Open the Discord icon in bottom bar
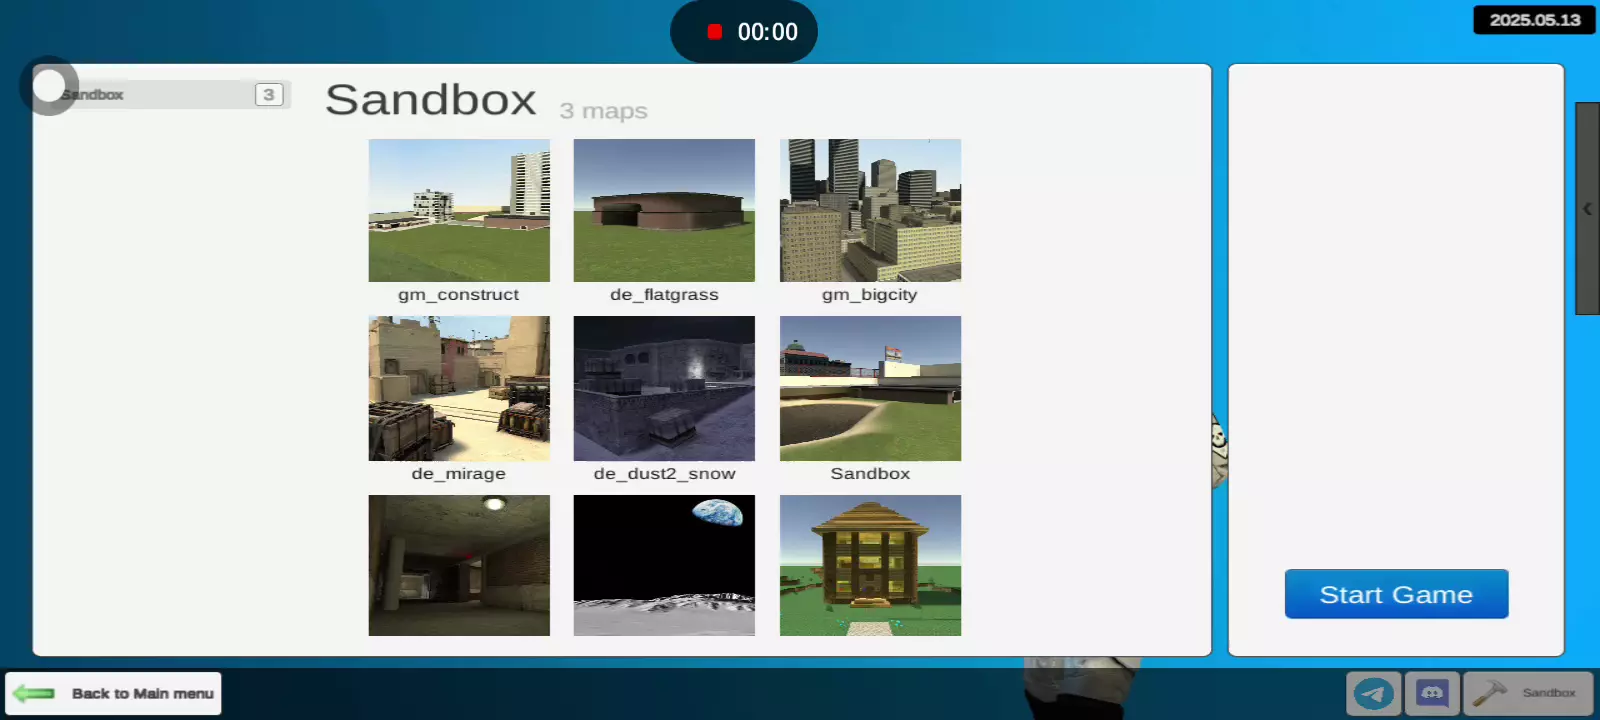 [1432, 693]
